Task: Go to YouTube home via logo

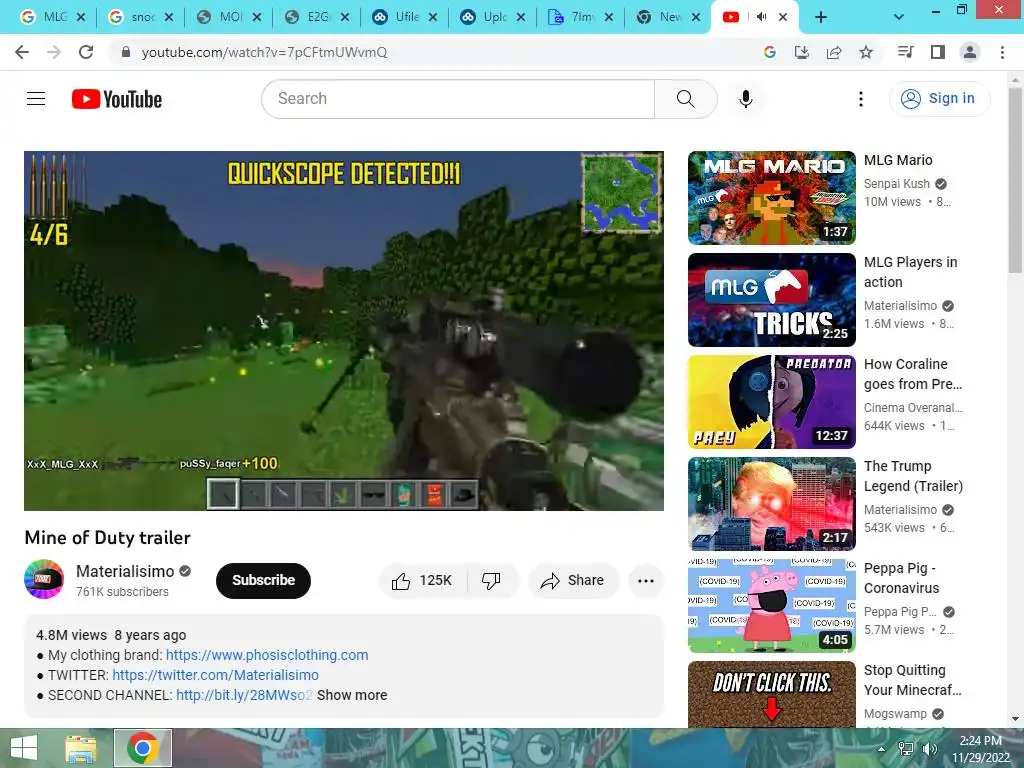Action: pos(117,99)
